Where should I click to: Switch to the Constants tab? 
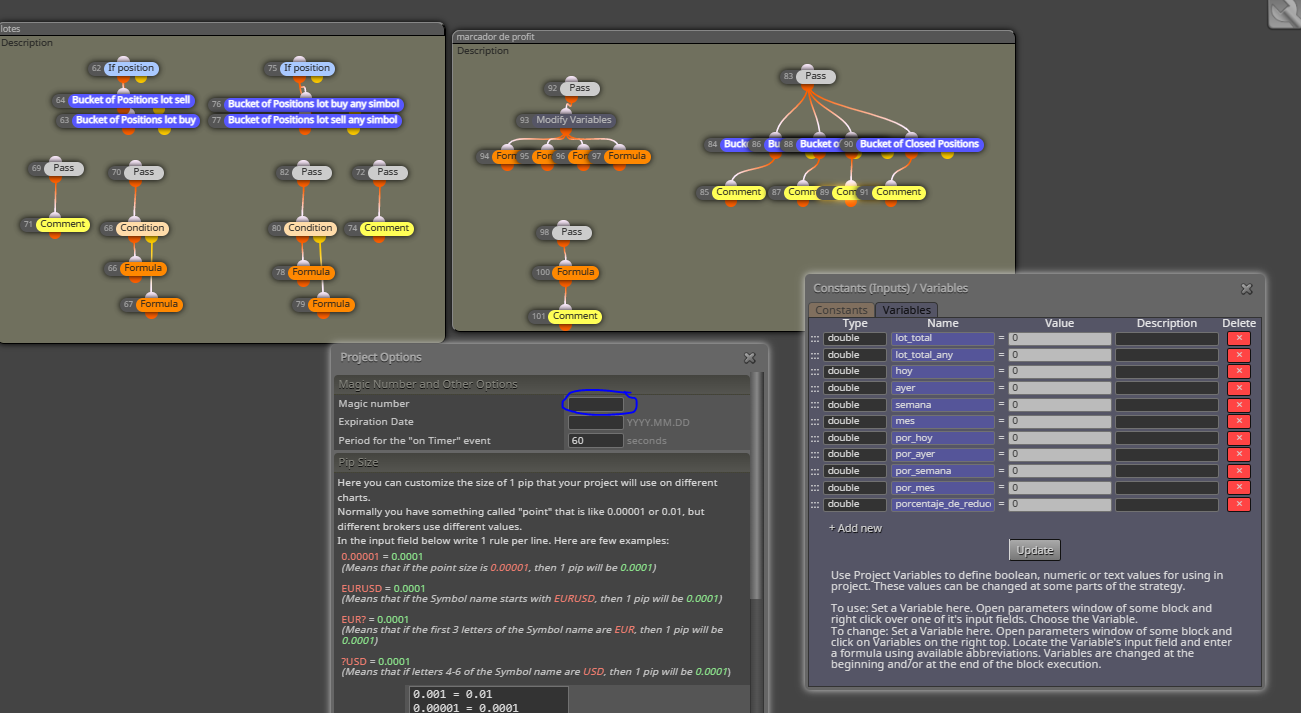[x=841, y=310]
